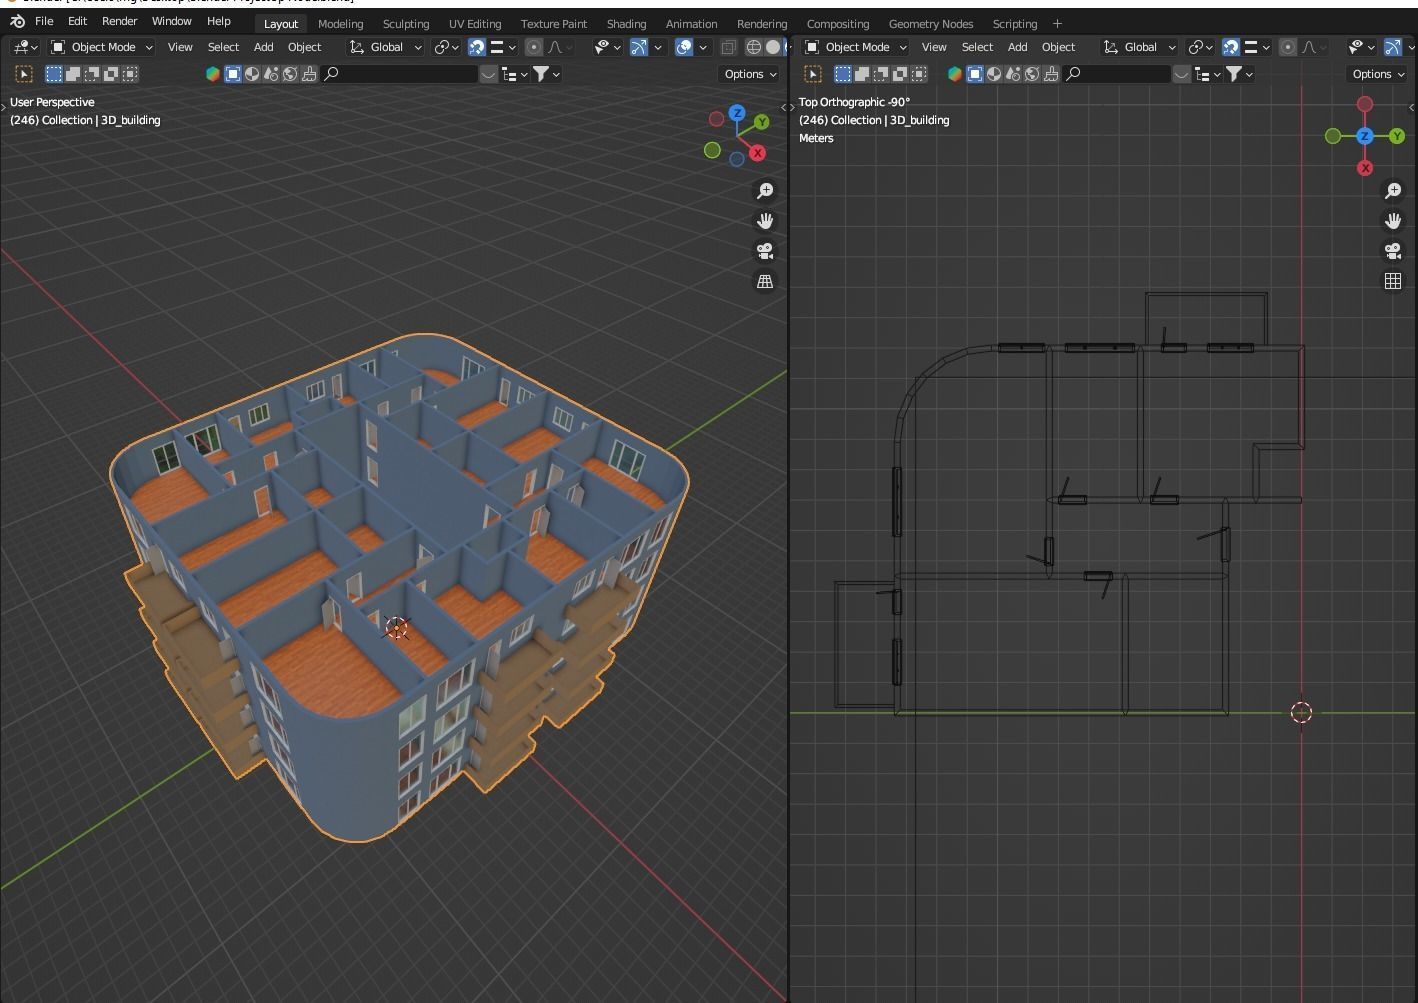Choose Extend selection mode in left viewport
1418x1003 pixels.
[x=73, y=74]
